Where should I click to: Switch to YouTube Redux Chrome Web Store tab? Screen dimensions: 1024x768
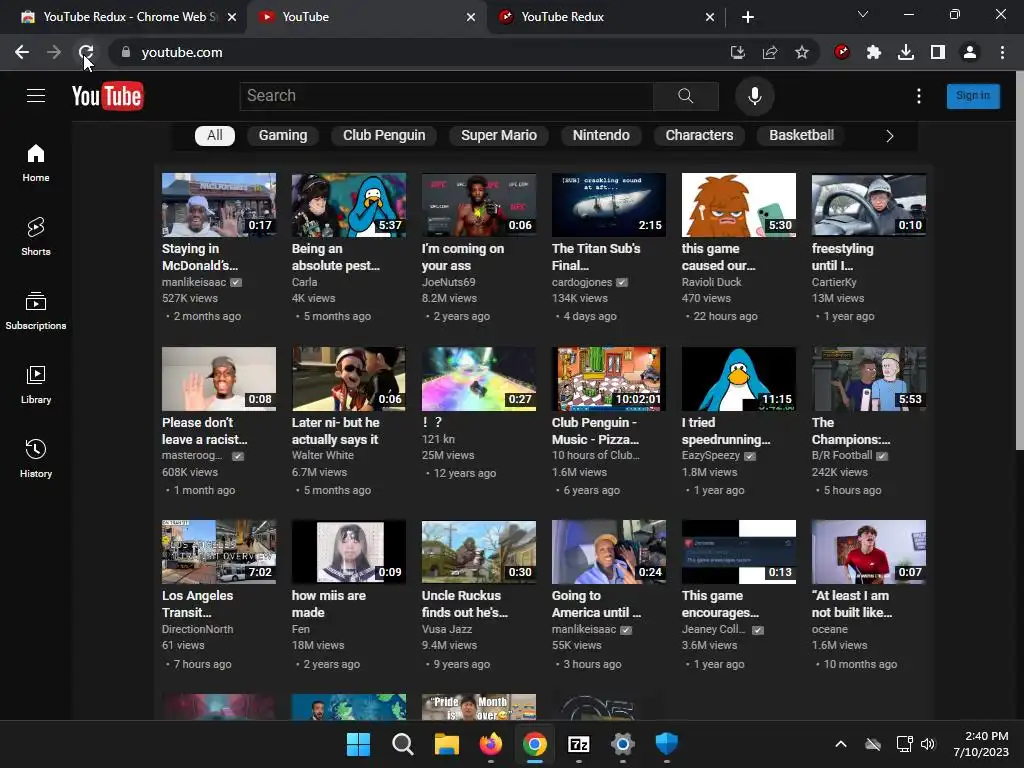click(123, 17)
